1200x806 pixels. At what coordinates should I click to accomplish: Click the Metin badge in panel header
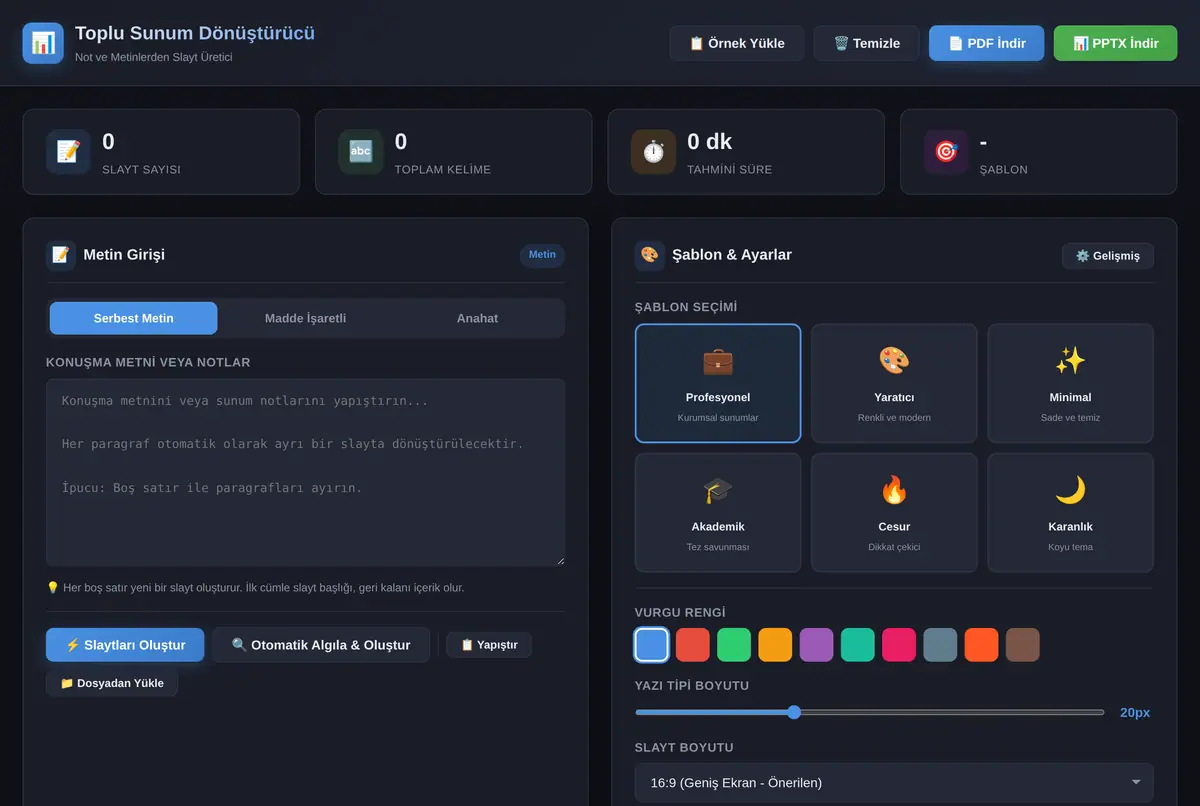tap(542, 255)
